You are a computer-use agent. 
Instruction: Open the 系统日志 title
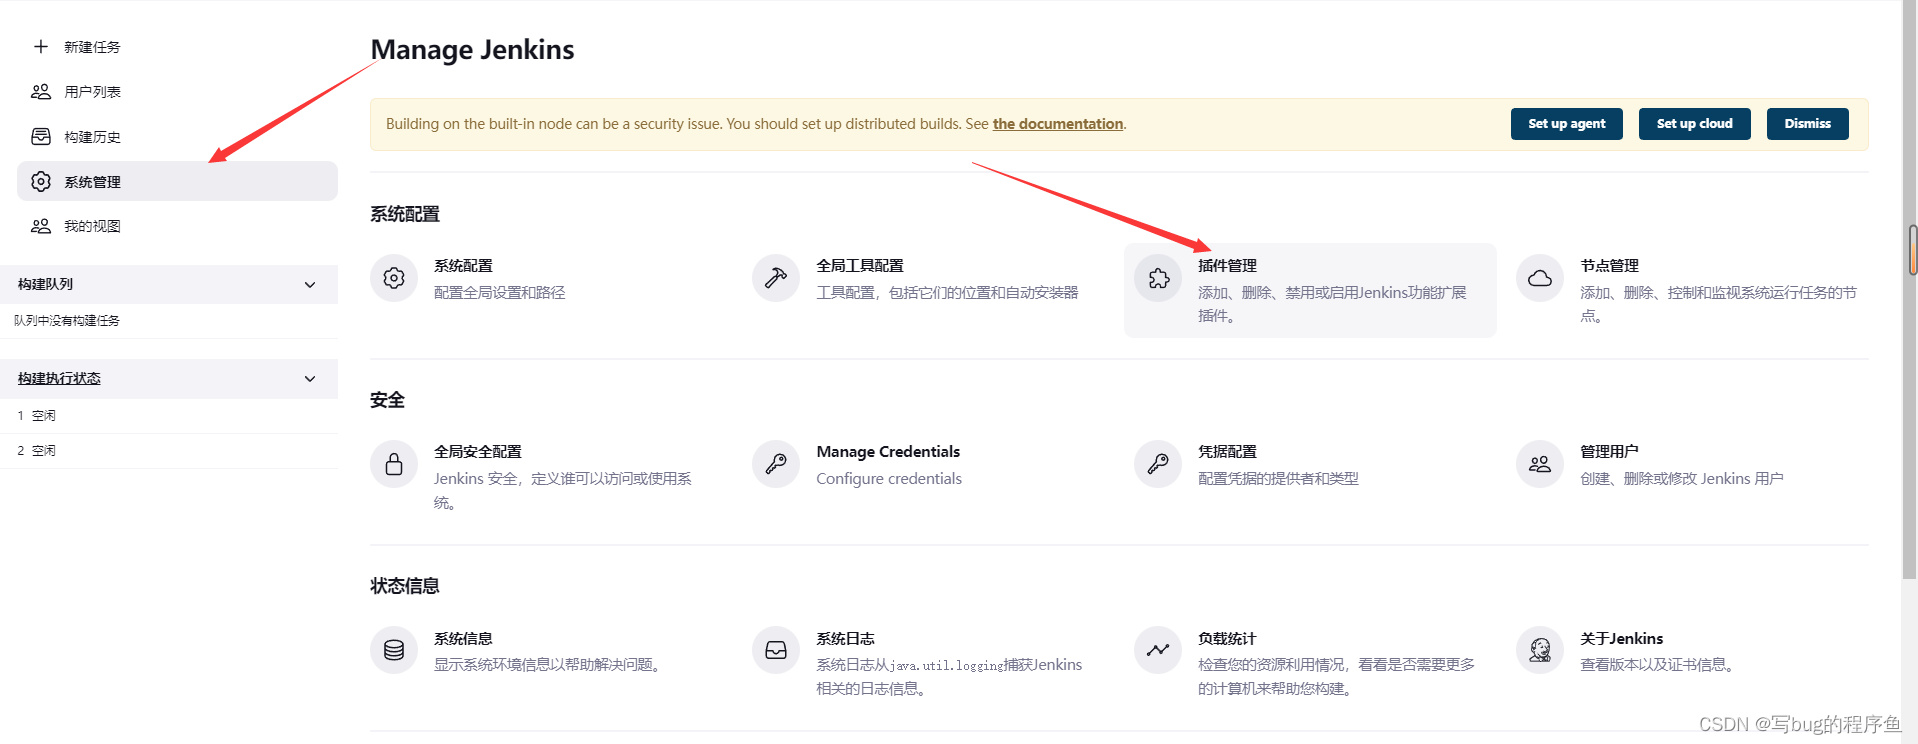coord(845,638)
